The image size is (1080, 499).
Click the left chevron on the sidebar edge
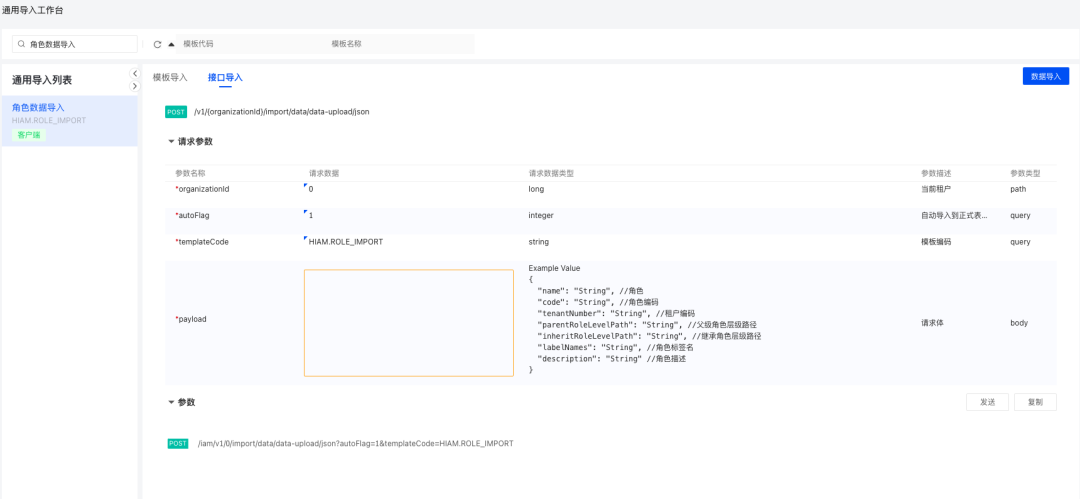pyautogui.click(x=135, y=74)
